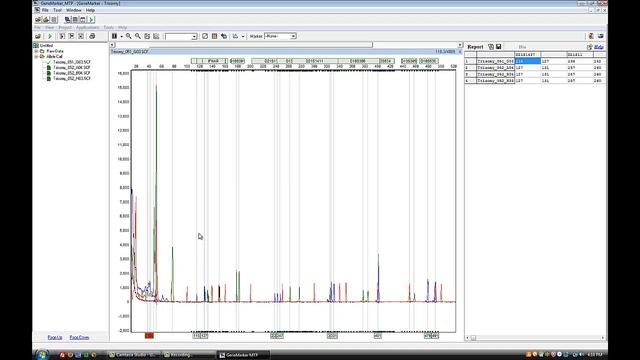Viewport: 640px width, 360px height.
Task: Click the right scroll arrow above the chart
Action: pos(460,45)
